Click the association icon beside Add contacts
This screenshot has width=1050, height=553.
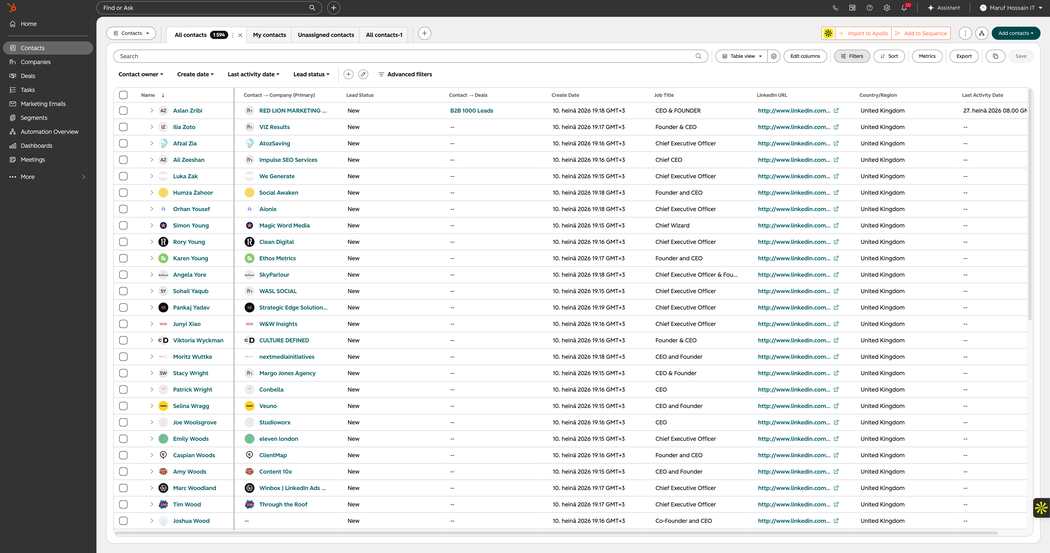(982, 33)
